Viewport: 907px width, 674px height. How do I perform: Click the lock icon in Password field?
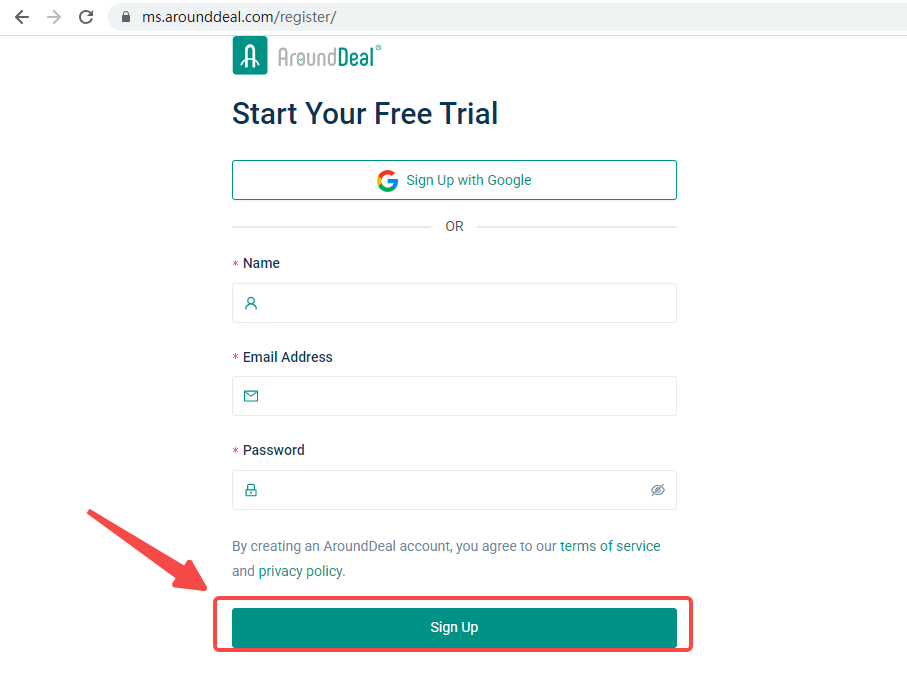[251, 490]
